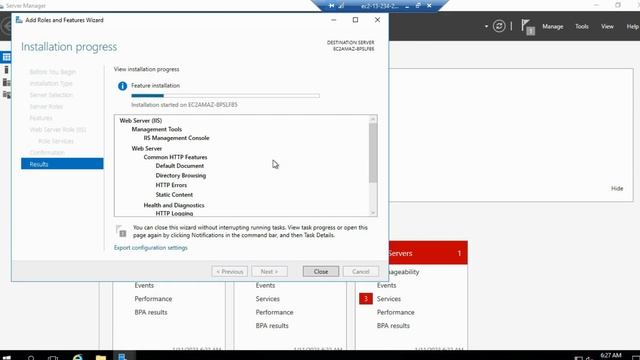Viewport: 640px width, 360px height.
Task: Select the All Servers sidebar icon
Action: pos(6,82)
